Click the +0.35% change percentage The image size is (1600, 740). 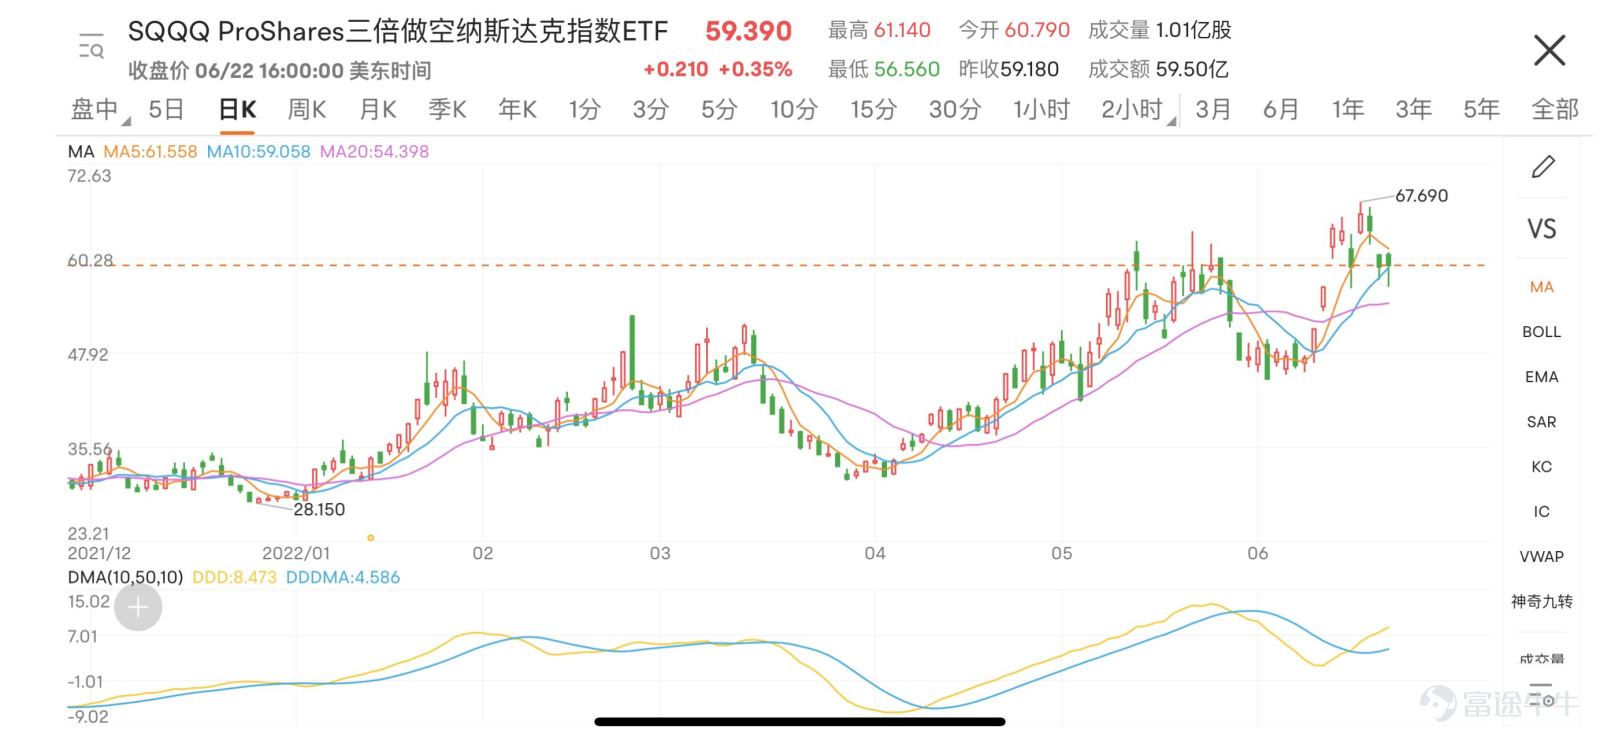(x=755, y=69)
